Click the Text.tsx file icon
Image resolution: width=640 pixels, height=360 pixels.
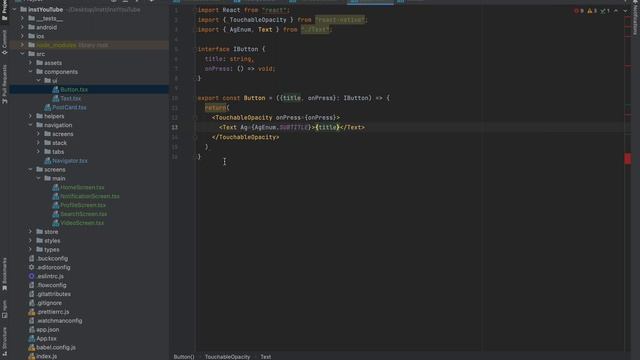point(56,98)
